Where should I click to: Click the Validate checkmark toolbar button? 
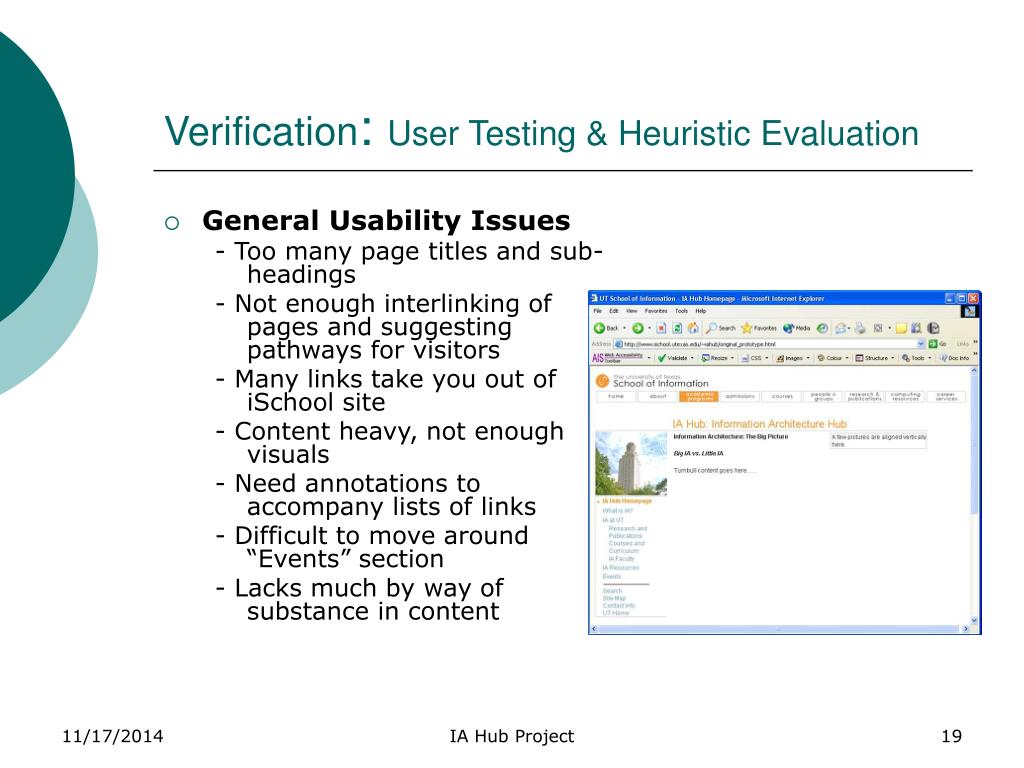[673, 358]
